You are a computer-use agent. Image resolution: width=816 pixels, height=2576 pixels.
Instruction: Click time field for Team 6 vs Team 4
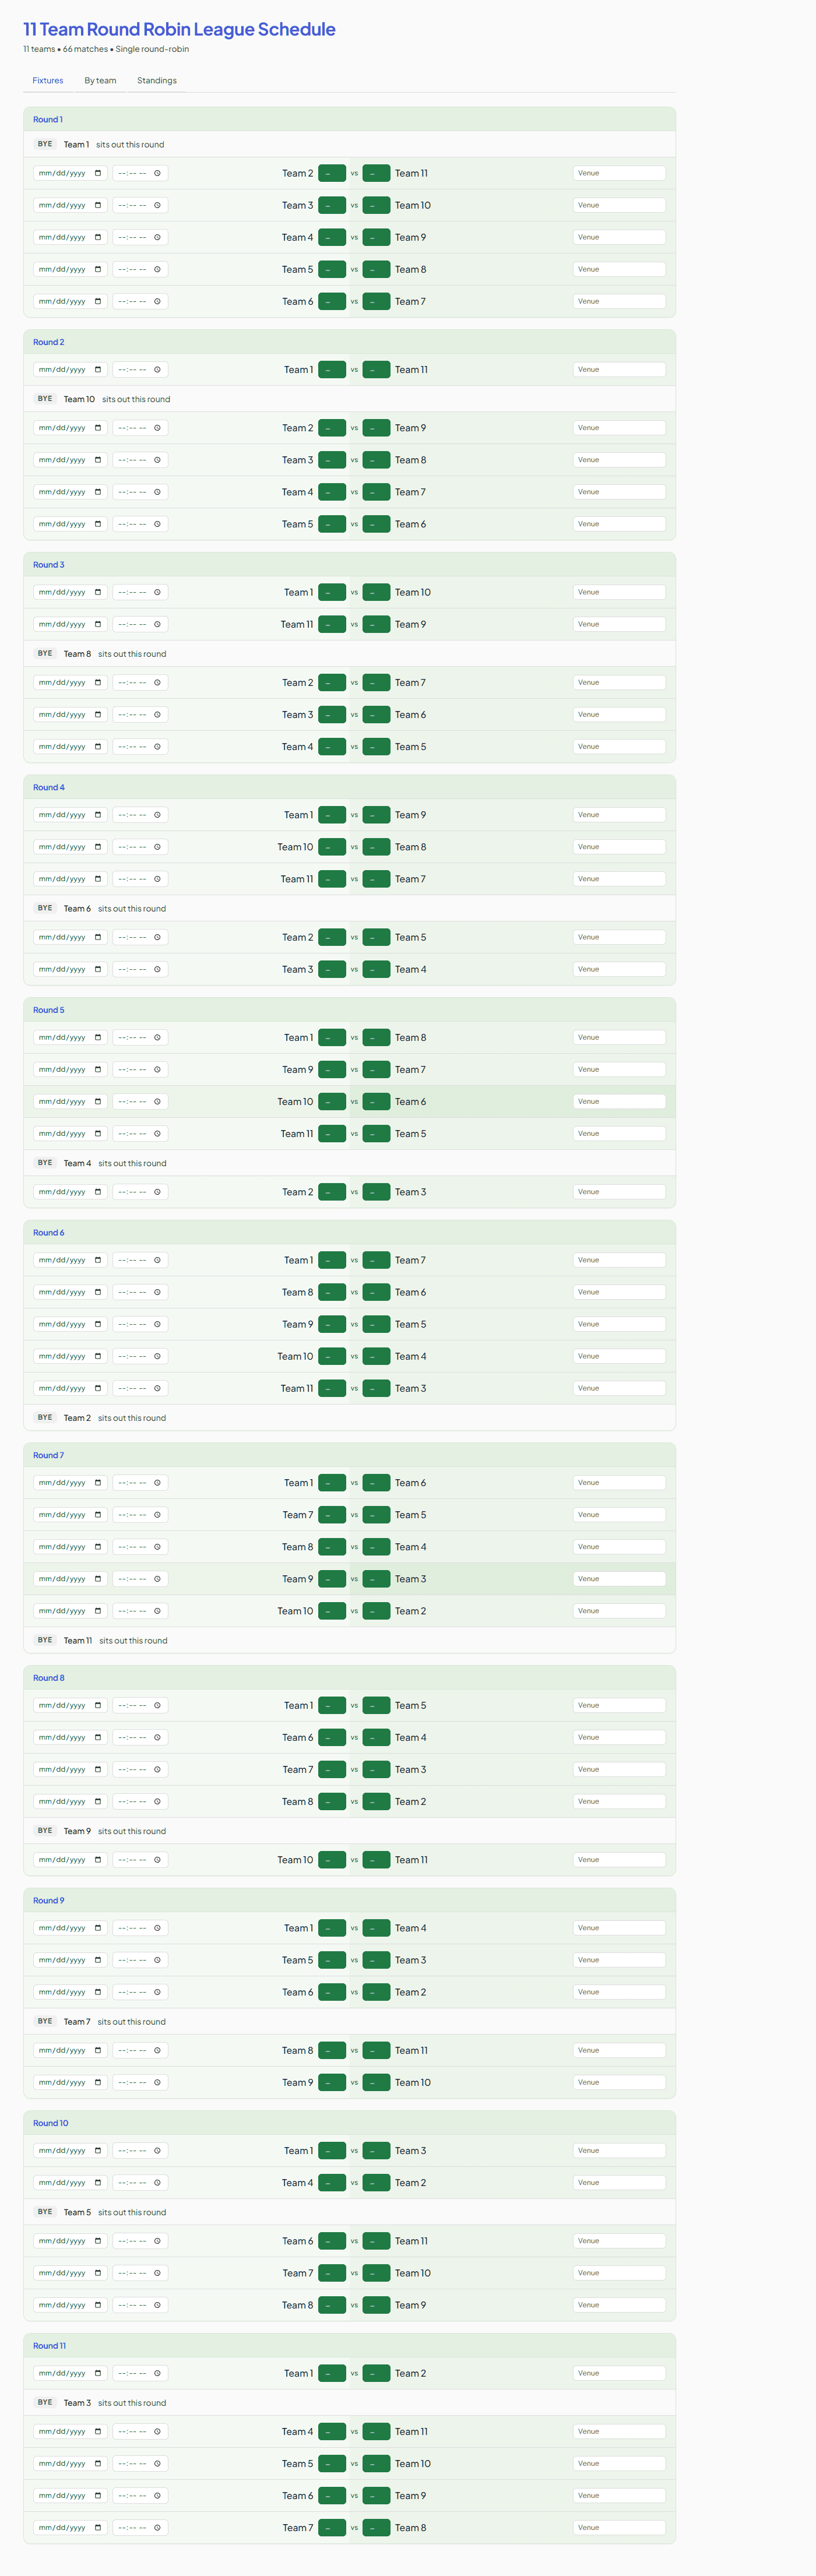pos(140,1737)
